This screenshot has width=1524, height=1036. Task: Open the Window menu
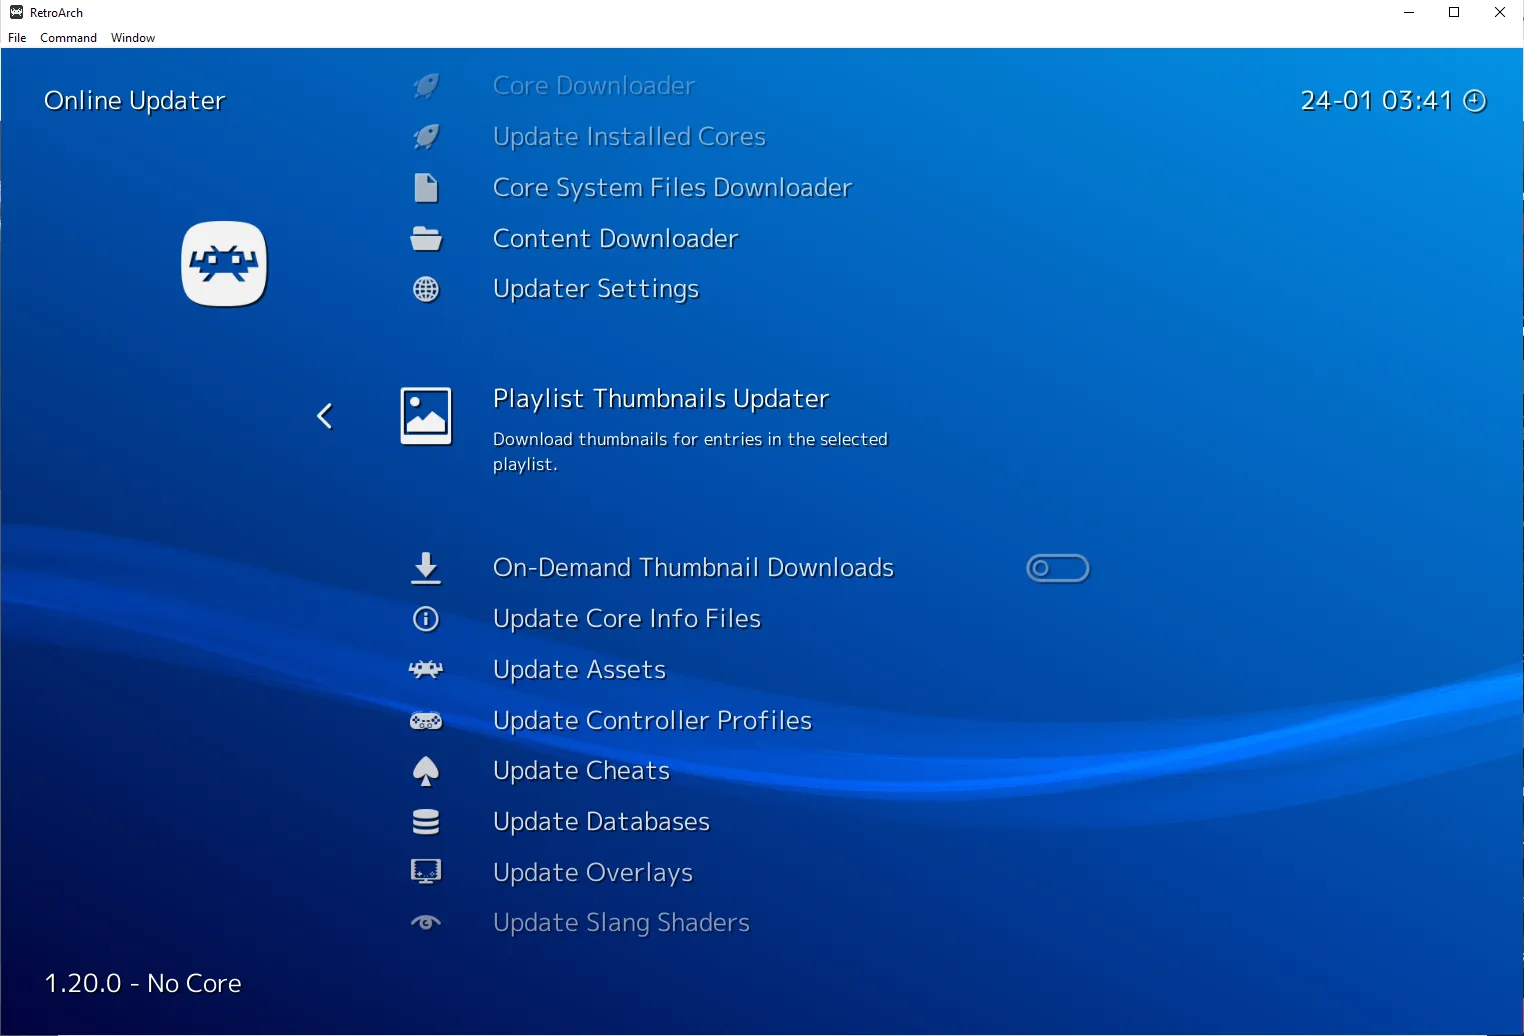click(133, 38)
